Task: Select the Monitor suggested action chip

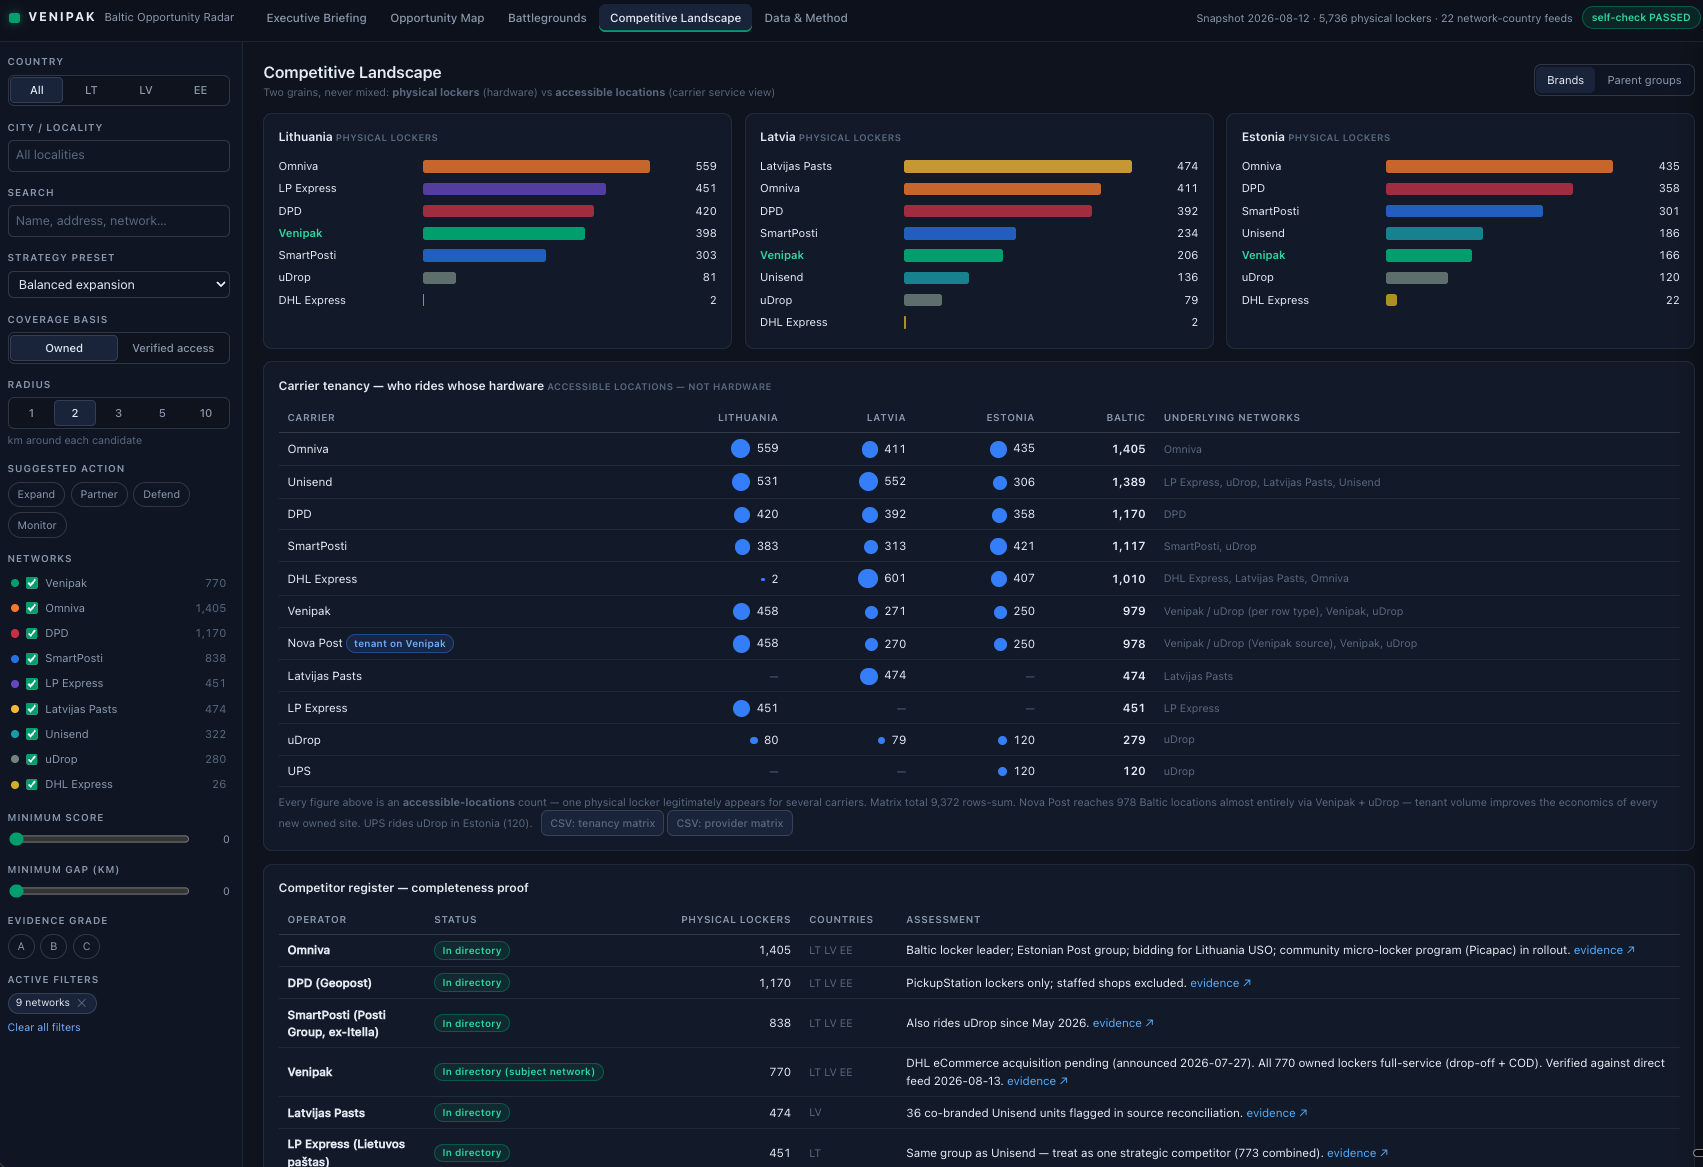Action: [x=37, y=525]
